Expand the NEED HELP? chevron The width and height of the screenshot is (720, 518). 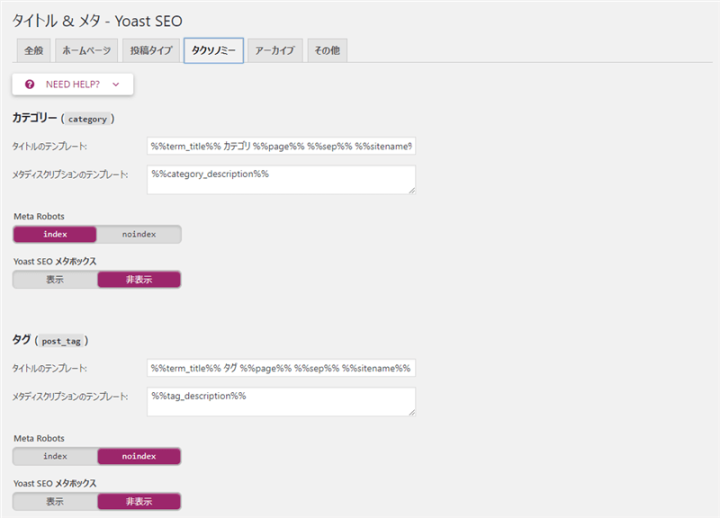[x=116, y=85]
